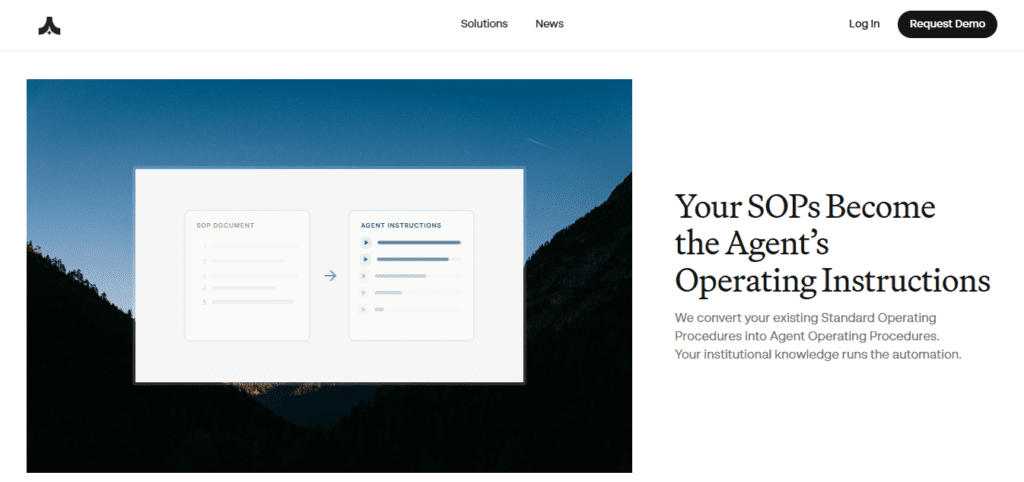Click the fifth play icon under Agent Instructions
Image resolution: width=1024 pixels, height=482 pixels.
pyautogui.click(x=366, y=310)
